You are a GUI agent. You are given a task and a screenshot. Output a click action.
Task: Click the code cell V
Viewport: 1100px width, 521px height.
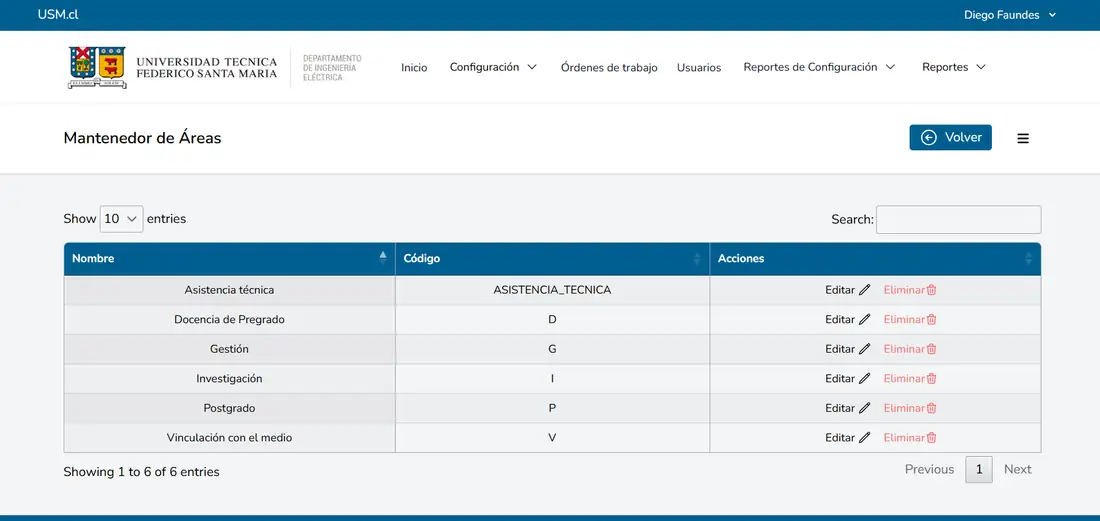click(x=552, y=438)
